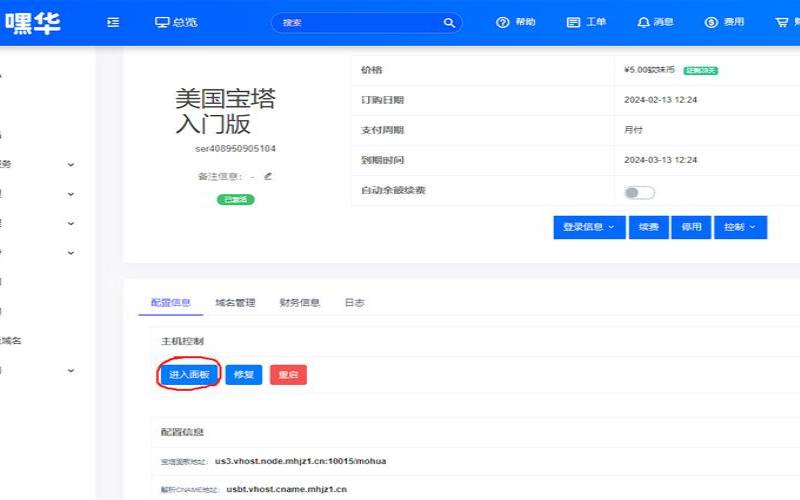This screenshot has width=800, height=500.
Task: Click the pencil icon to edit 备注信息
Action: click(268, 176)
